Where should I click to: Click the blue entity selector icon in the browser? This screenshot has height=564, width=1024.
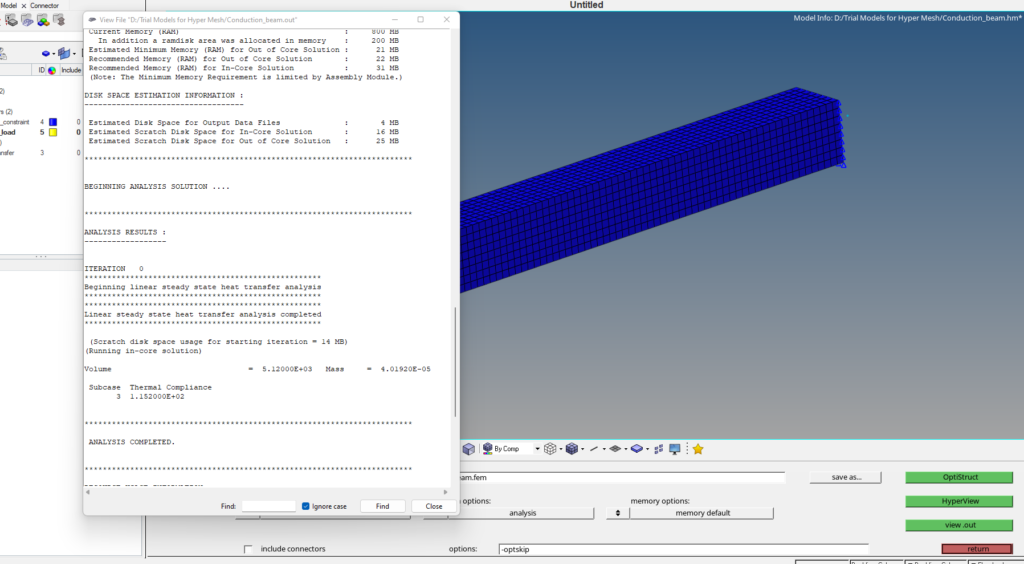[x=45, y=54]
